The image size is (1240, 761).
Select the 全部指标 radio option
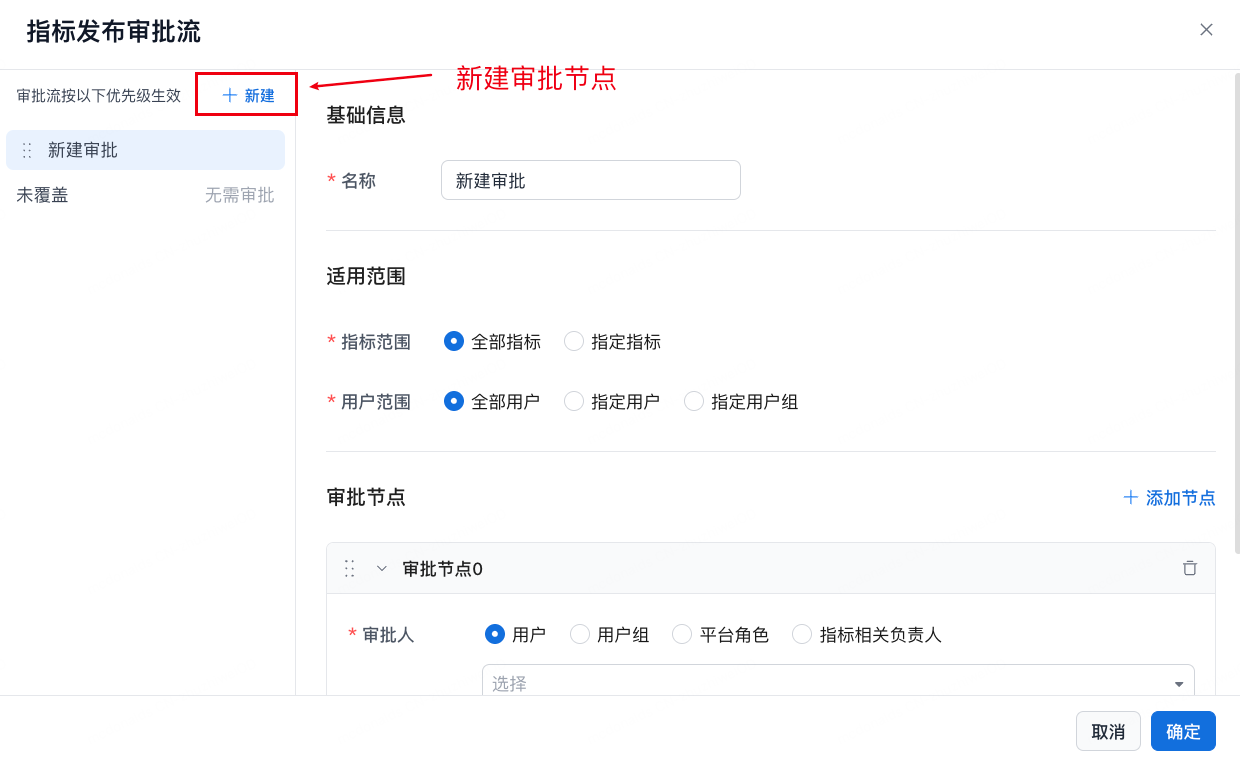[x=454, y=341]
